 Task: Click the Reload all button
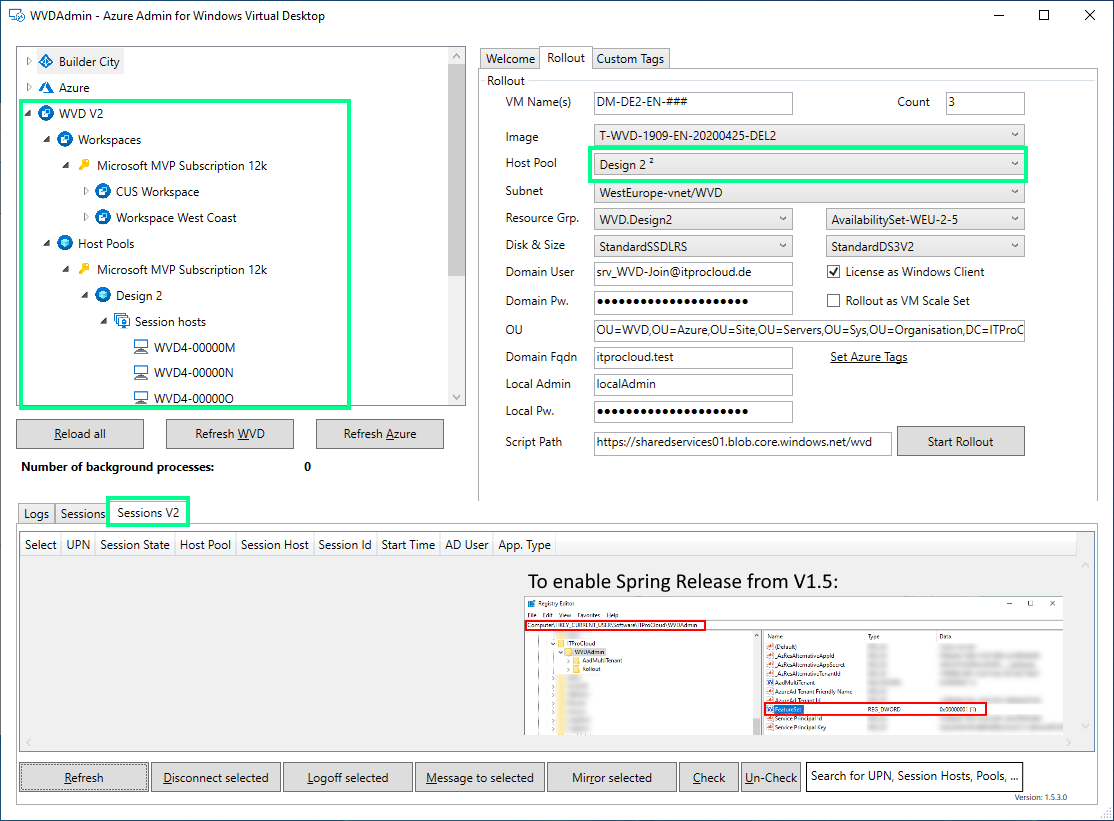coord(80,434)
